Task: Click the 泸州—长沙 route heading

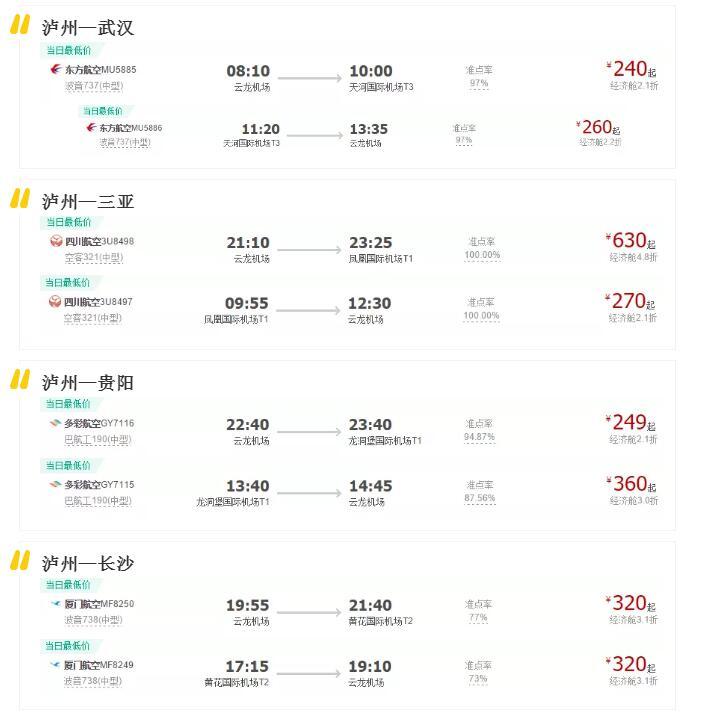Action: pyautogui.click(x=88, y=563)
